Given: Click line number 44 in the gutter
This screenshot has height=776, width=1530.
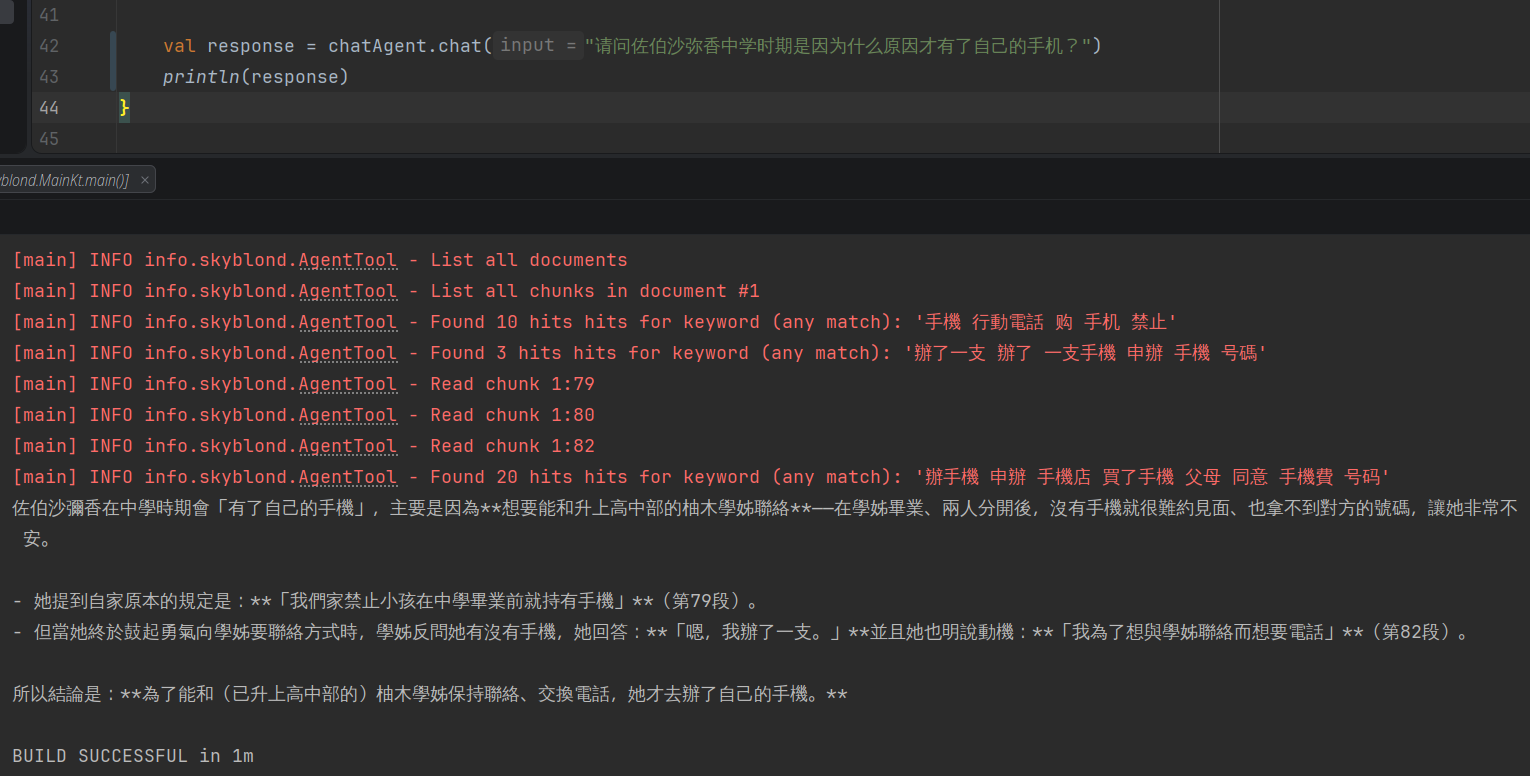Looking at the screenshot, I should pos(48,108).
